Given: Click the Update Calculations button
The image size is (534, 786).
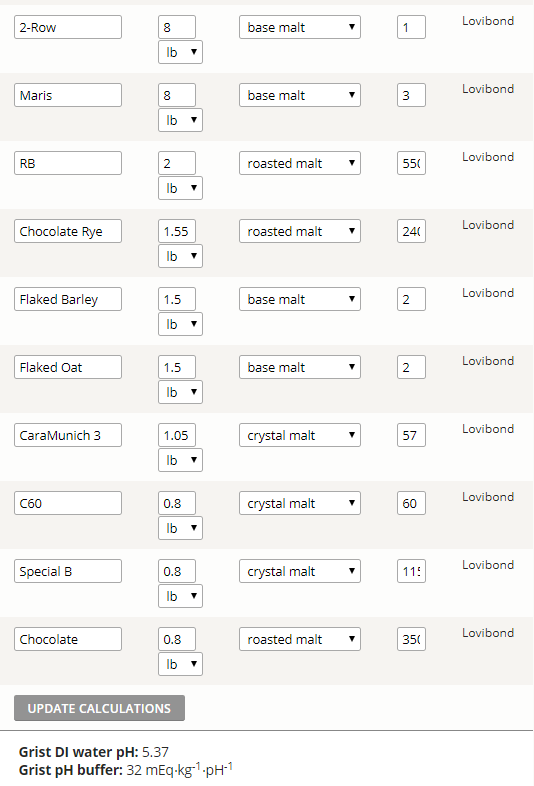Looking at the screenshot, I should 99,708.
